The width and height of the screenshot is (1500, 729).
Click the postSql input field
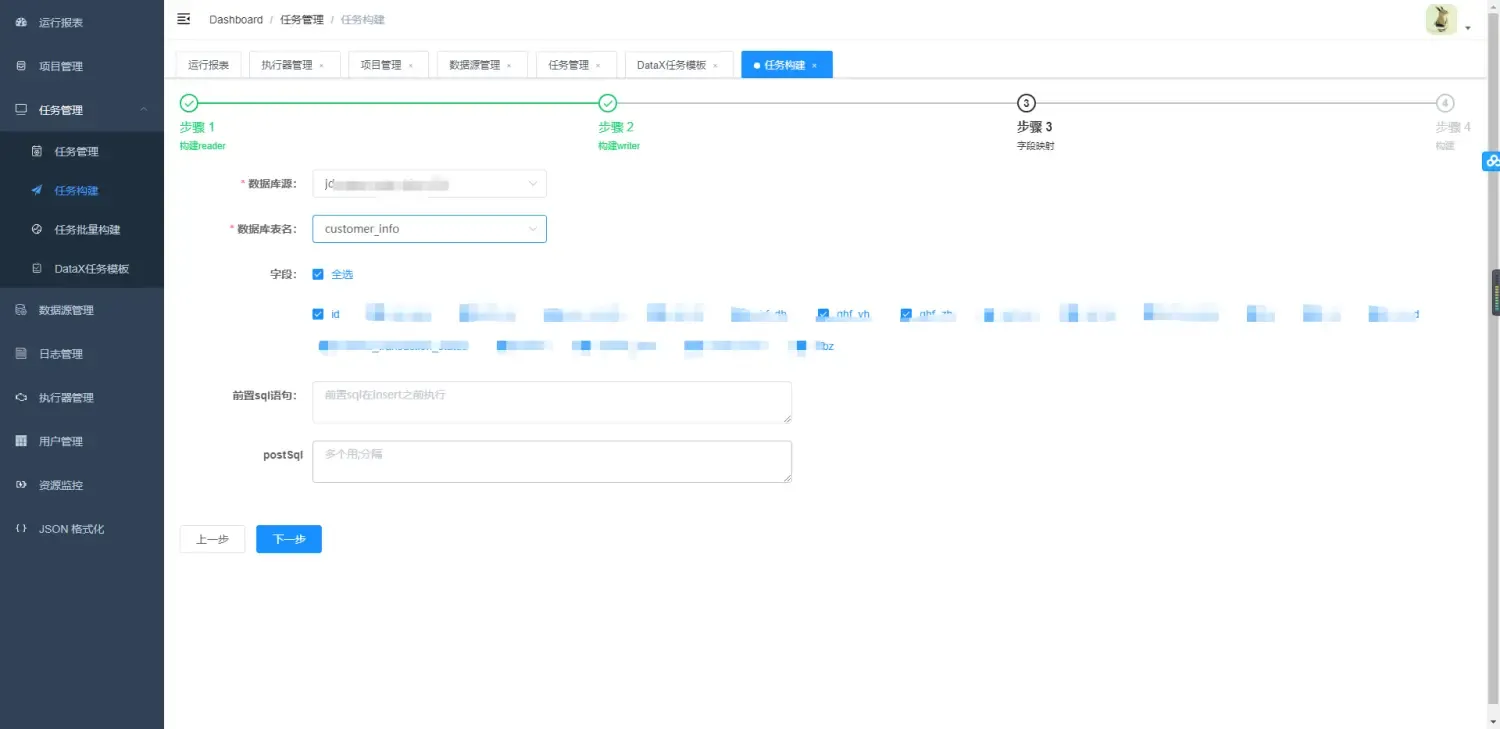pyautogui.click(x=552, y=461)
